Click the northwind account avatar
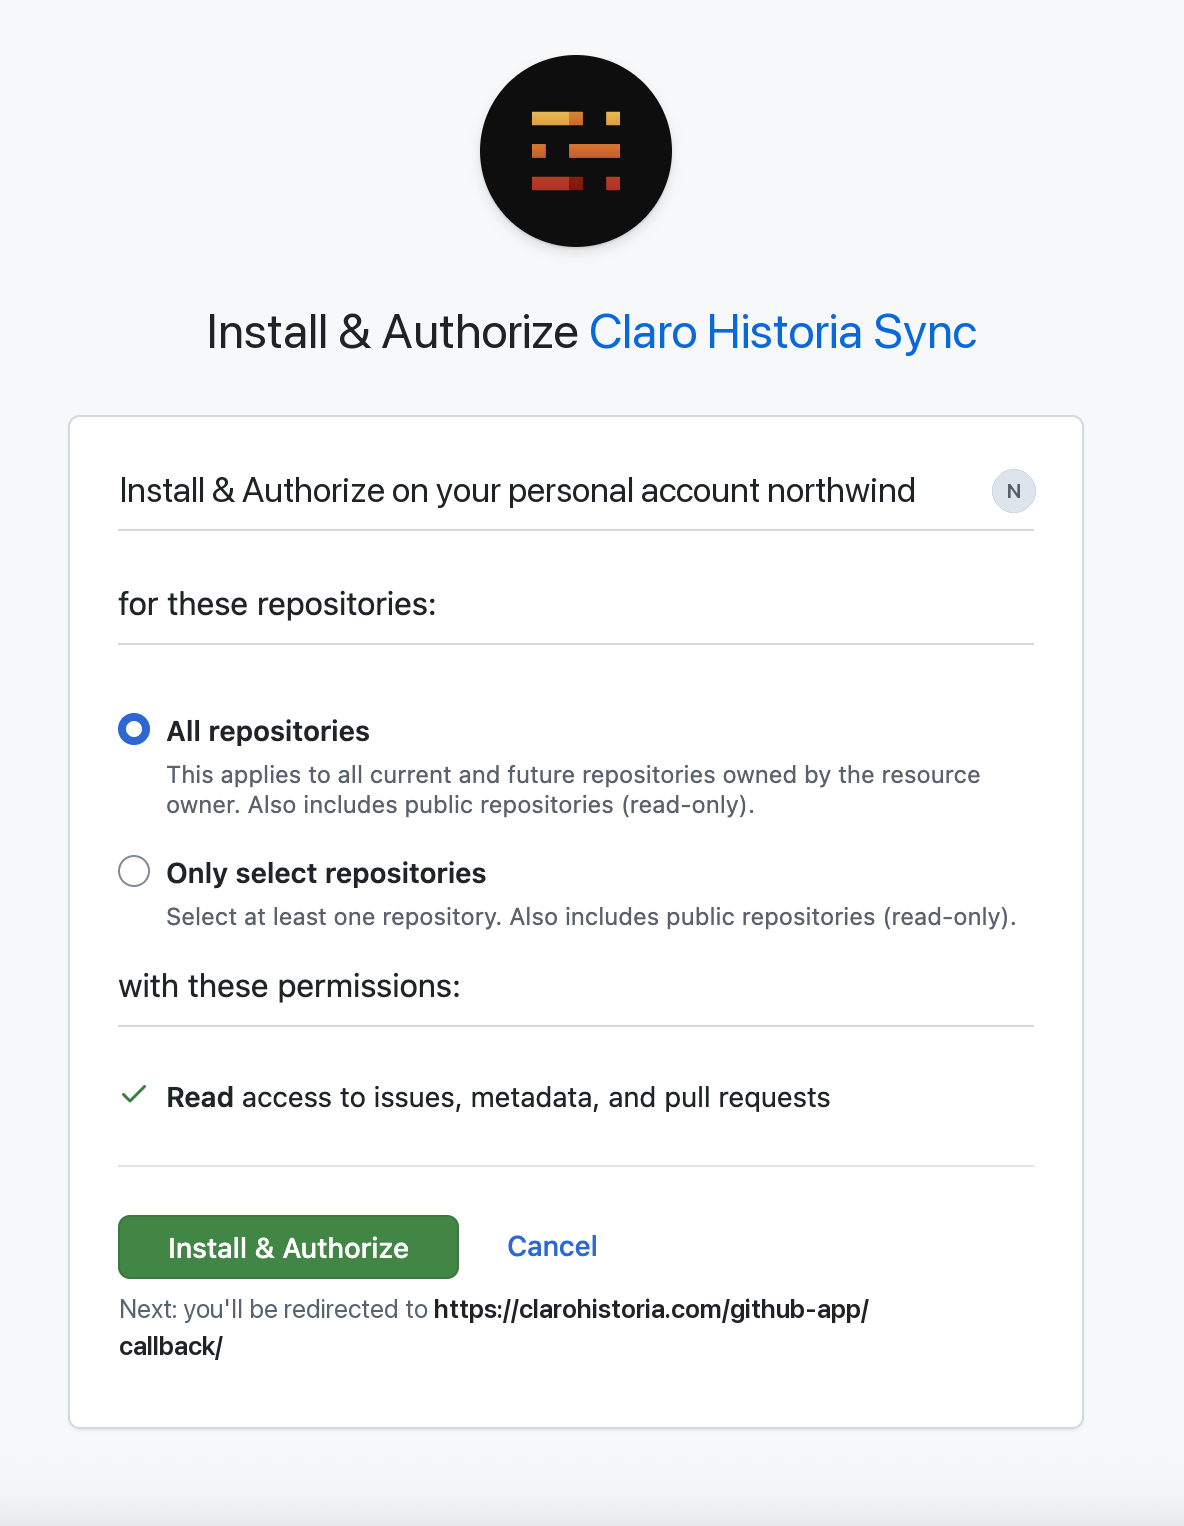The width and height of the screenshot is (1184, 1526). pos(1013,491)
